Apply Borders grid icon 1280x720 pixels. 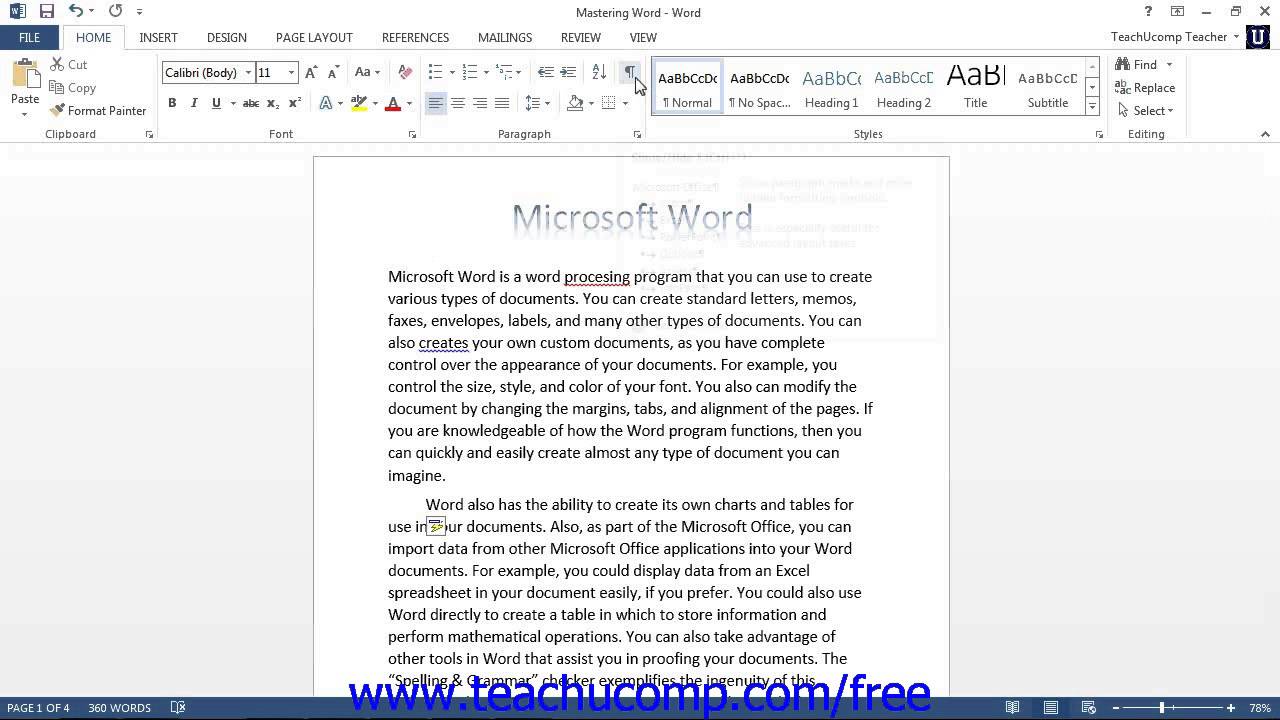point(608,103)
